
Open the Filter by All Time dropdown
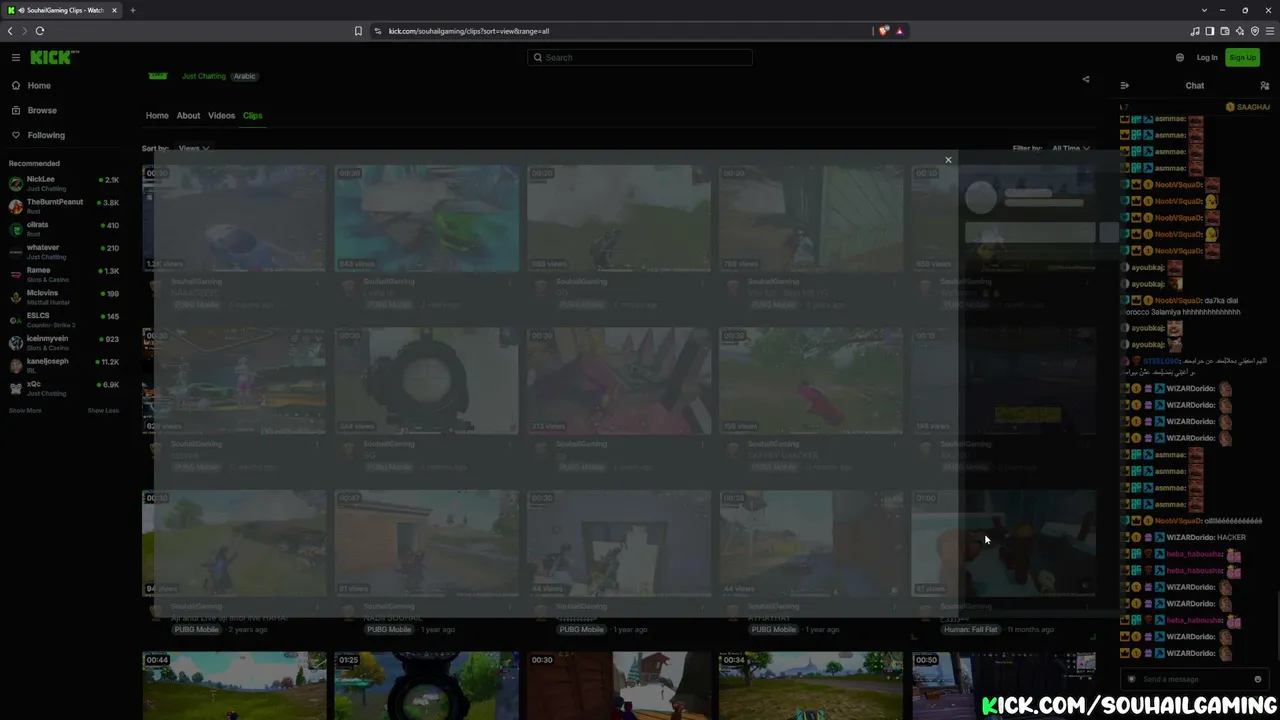coord(1071,149)
